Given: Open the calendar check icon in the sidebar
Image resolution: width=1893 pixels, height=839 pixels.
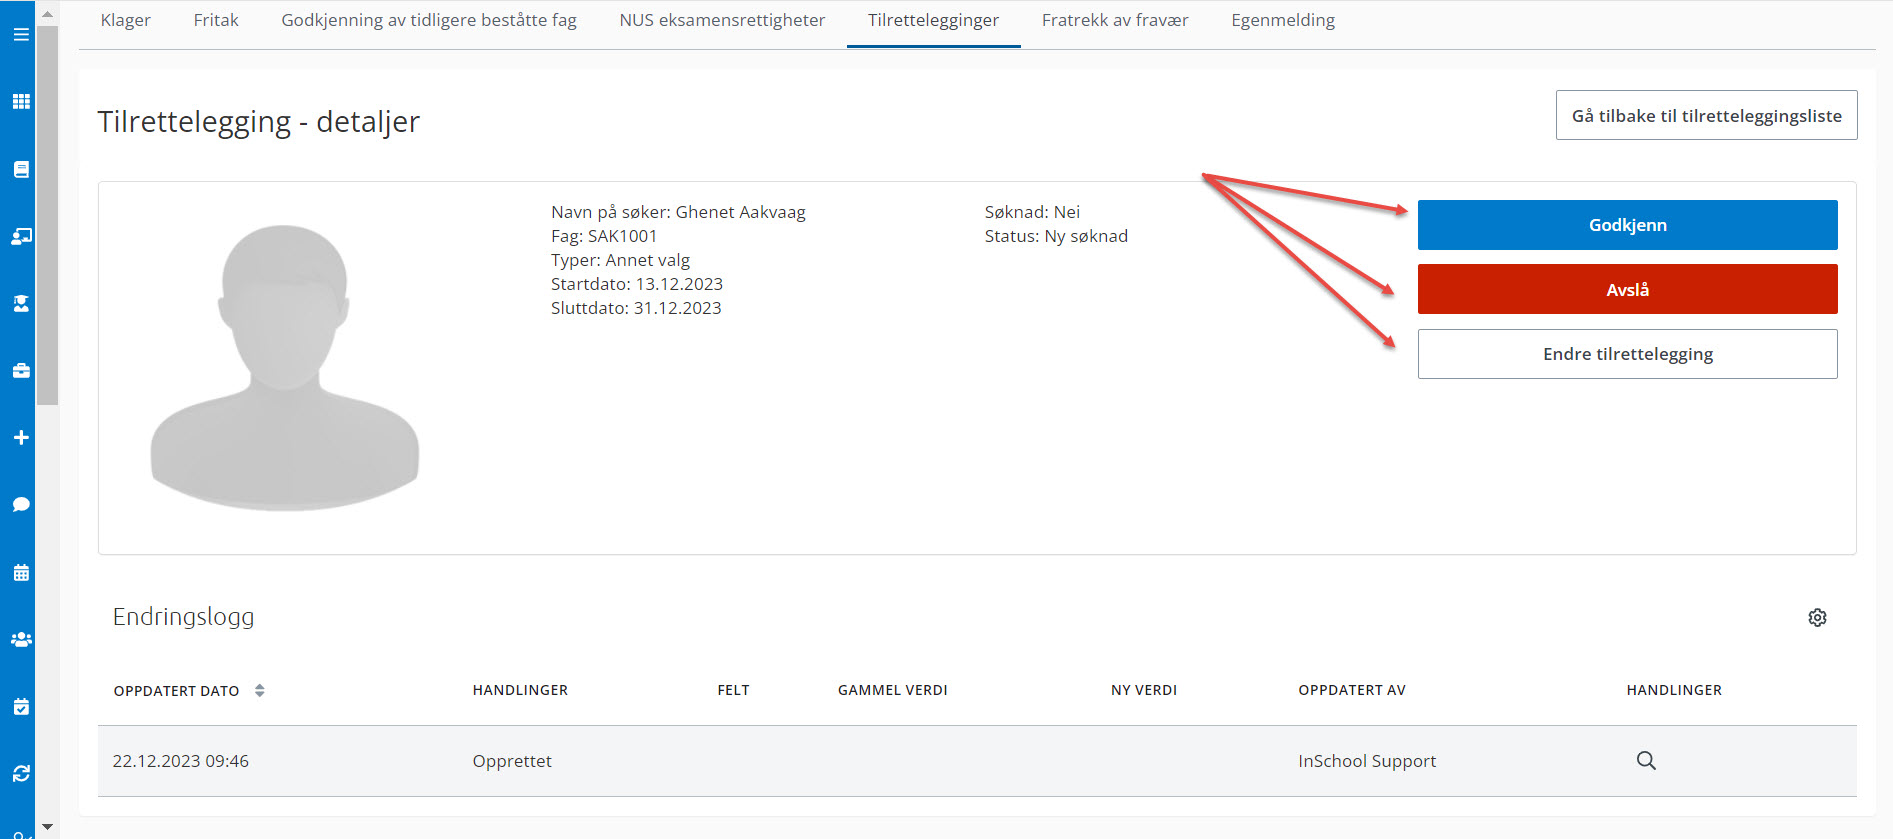Looking at the screenshot, I should tap(21, 706).
